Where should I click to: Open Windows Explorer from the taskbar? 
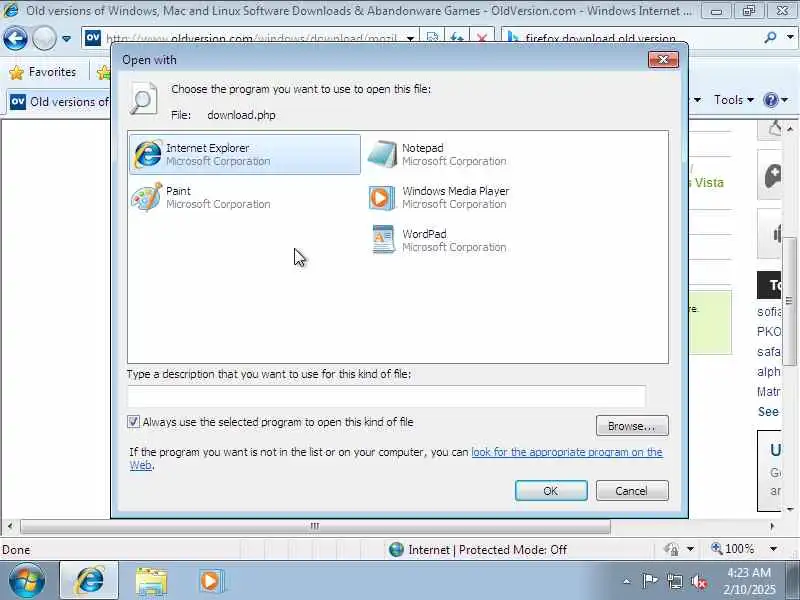[151, 582]
